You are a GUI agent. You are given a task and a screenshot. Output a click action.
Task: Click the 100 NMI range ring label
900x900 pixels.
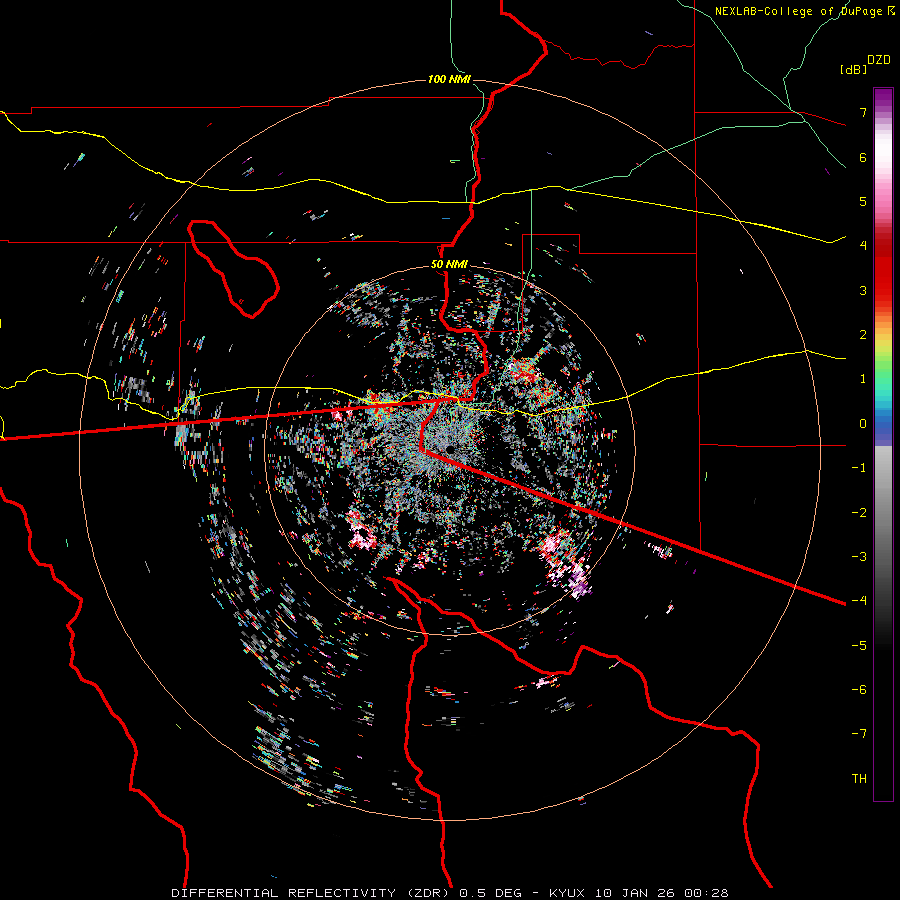point(449,79)
